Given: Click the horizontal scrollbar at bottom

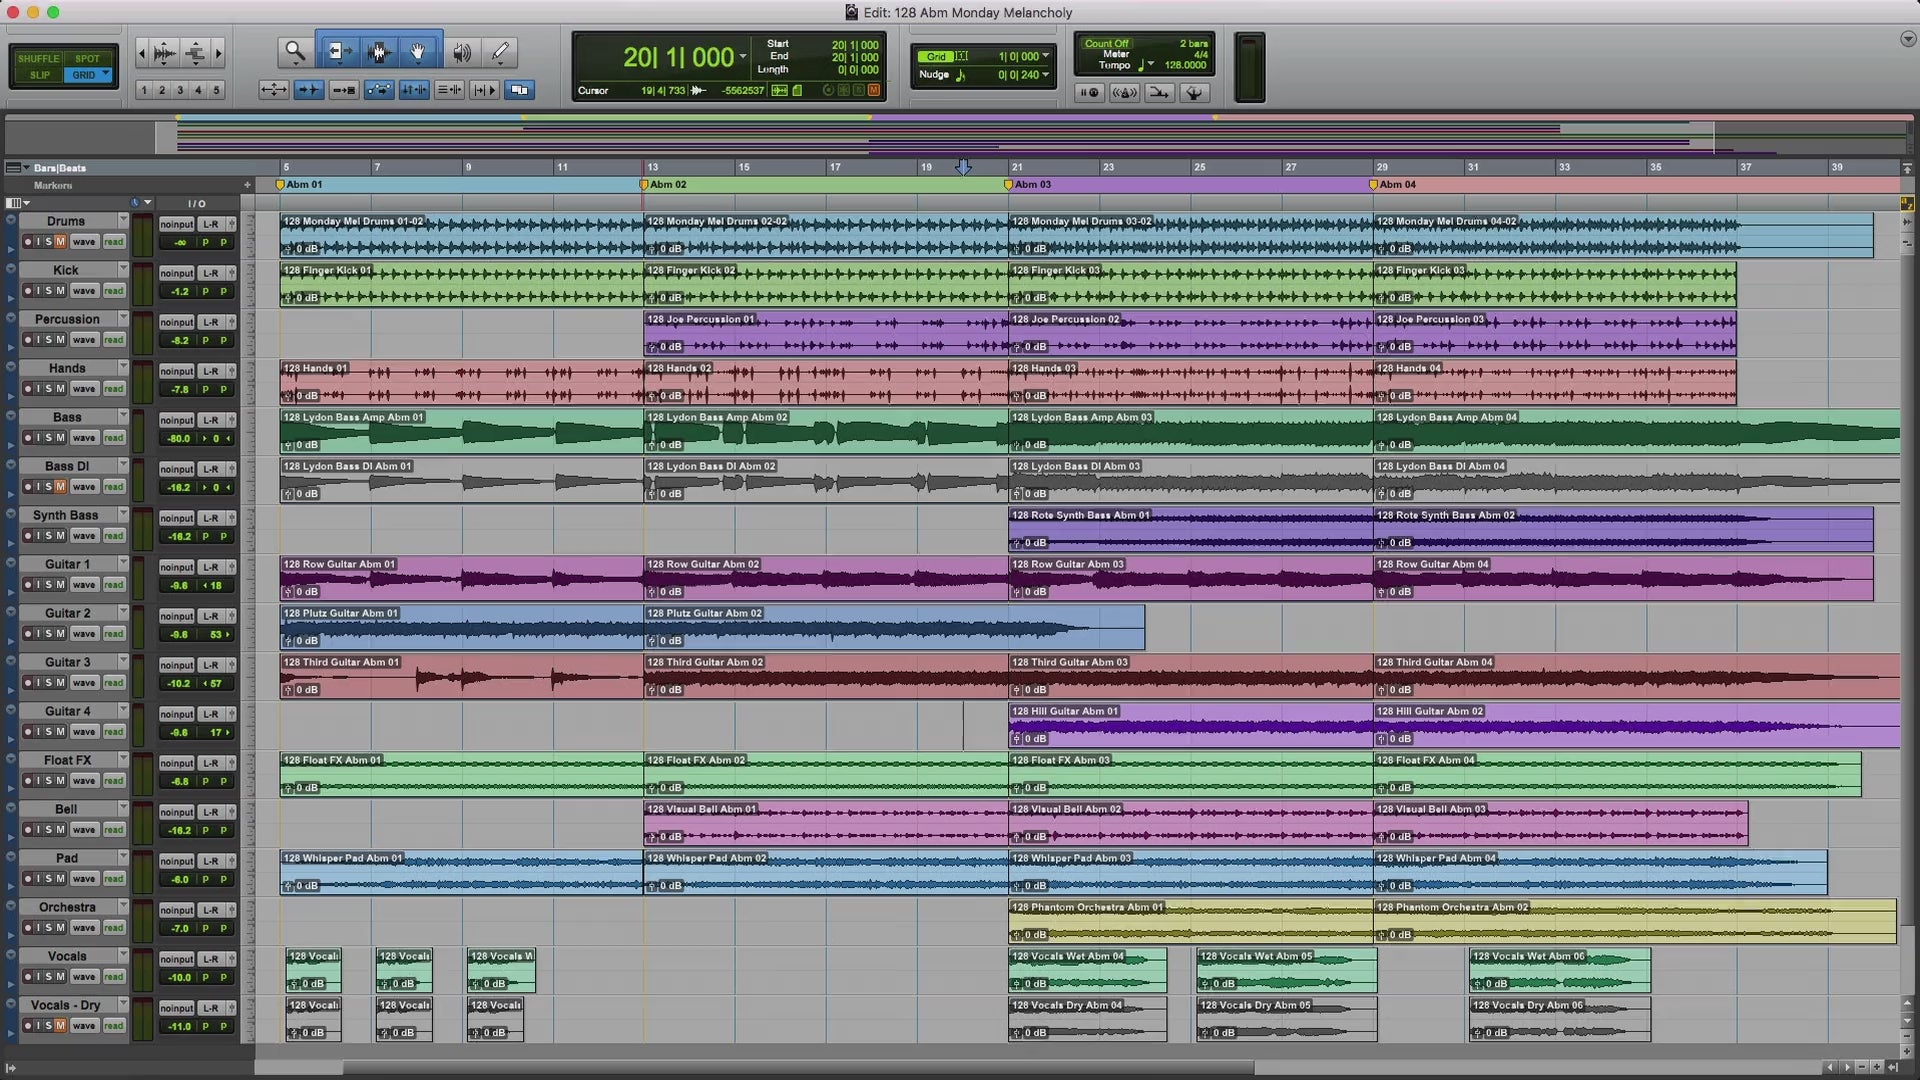Looking at the screenshot, I should click(x=798, y=1068).
